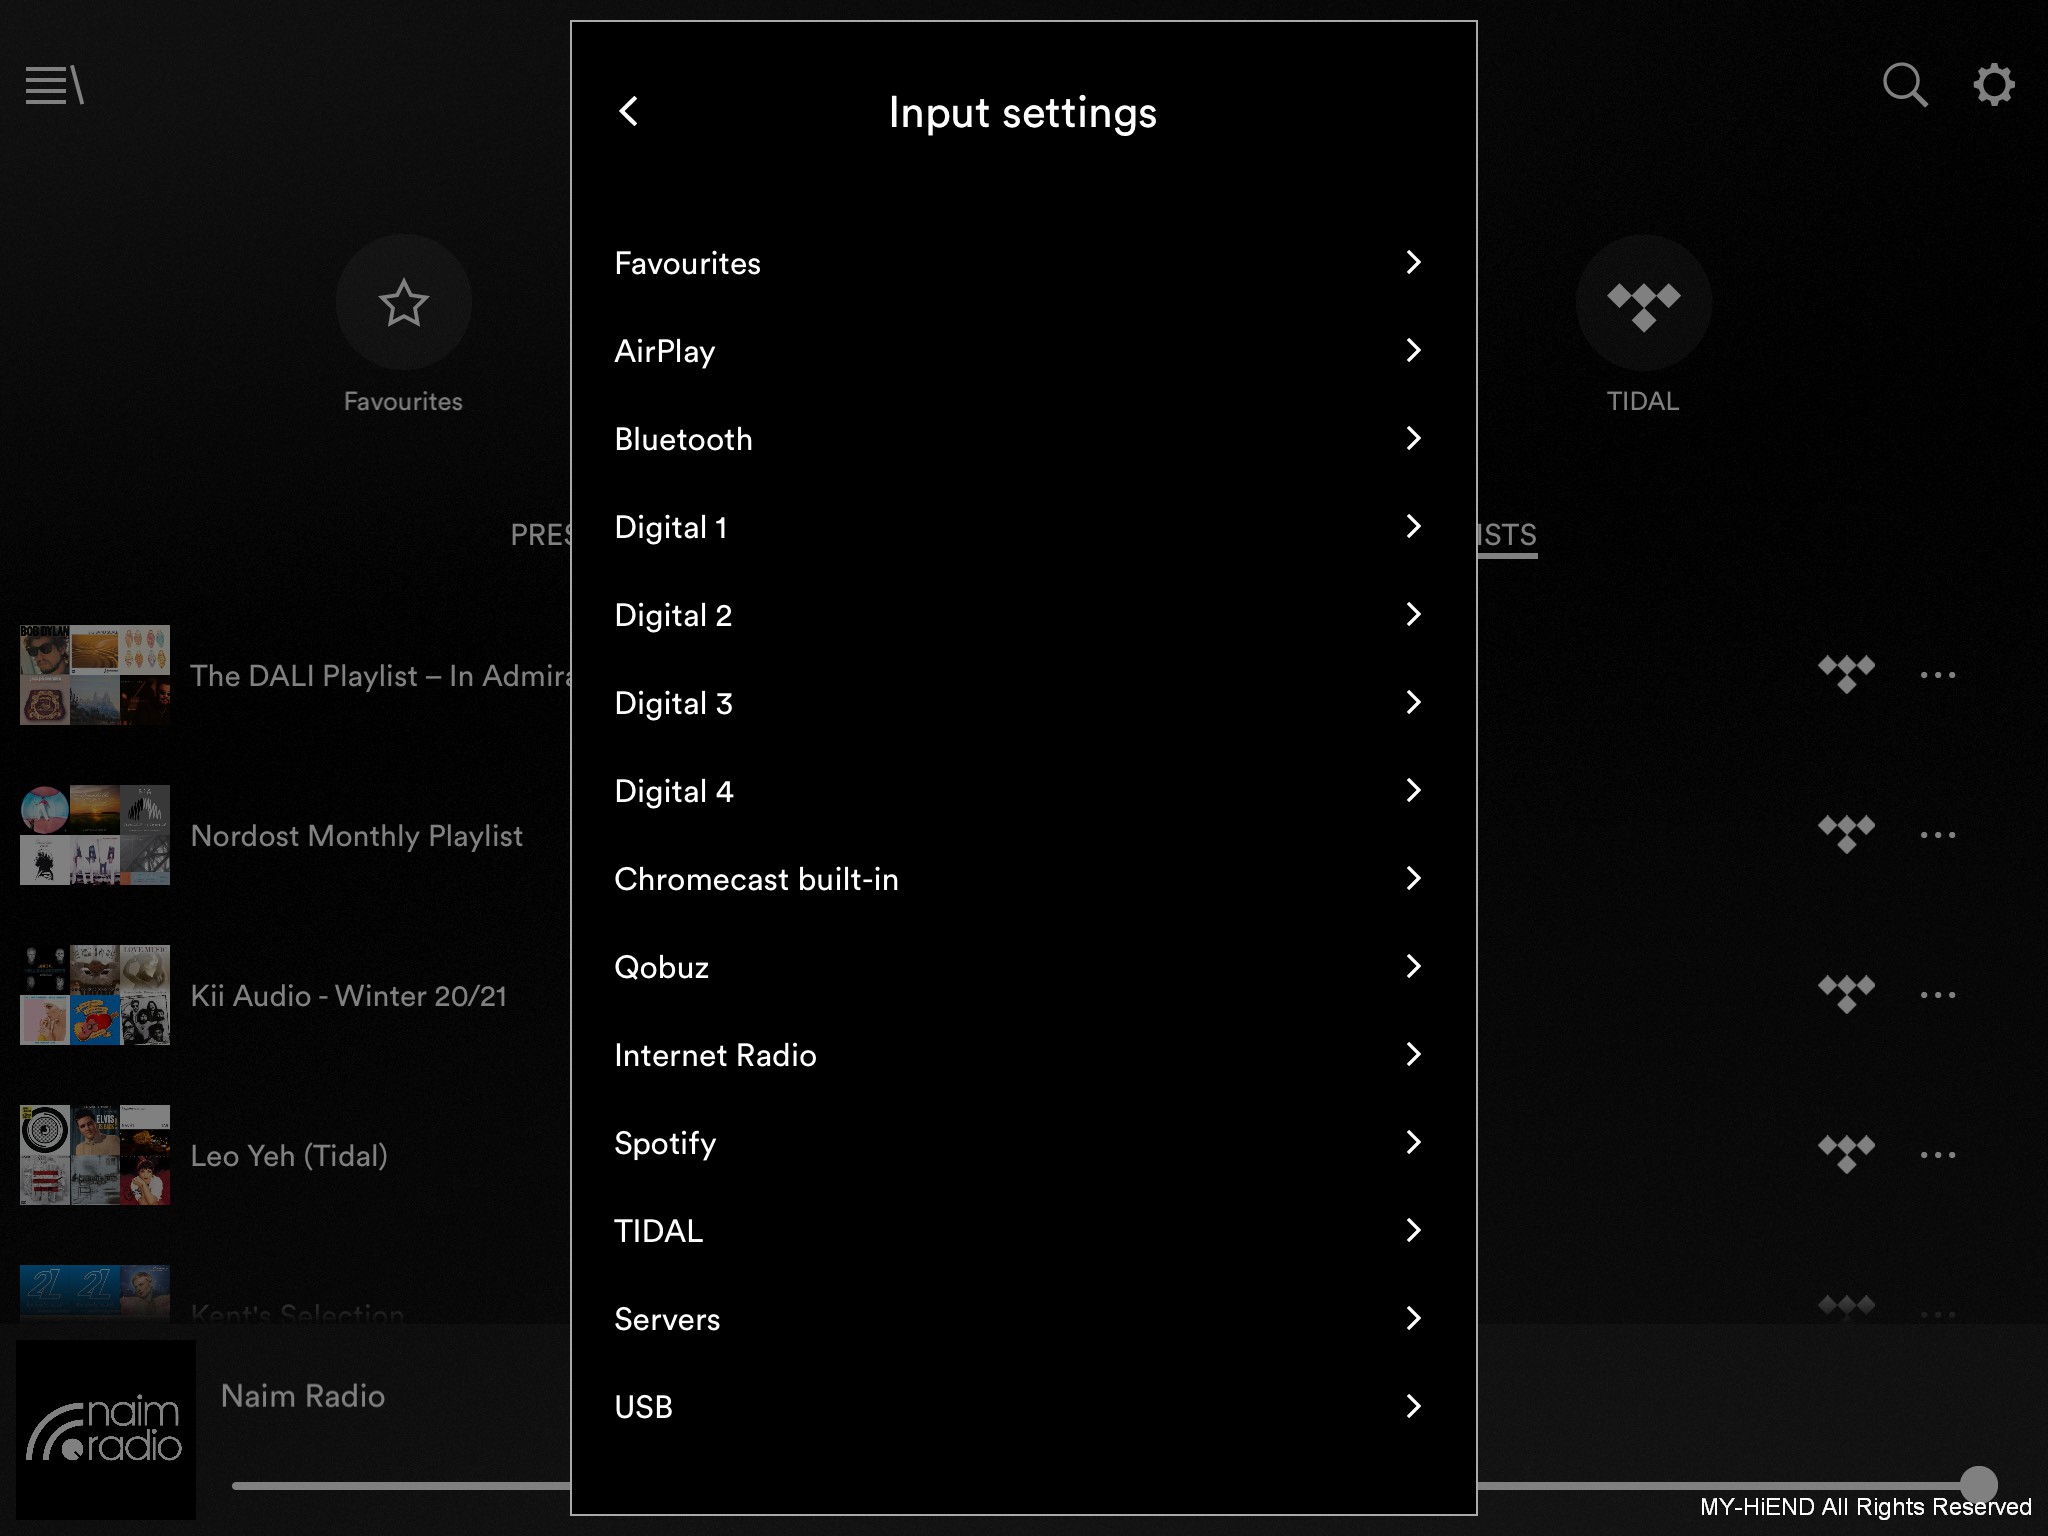The width and height of the screenshot is (2048, 1536).
Task: Tap the Naim Radio now playing title
Action: (303, 1396)
